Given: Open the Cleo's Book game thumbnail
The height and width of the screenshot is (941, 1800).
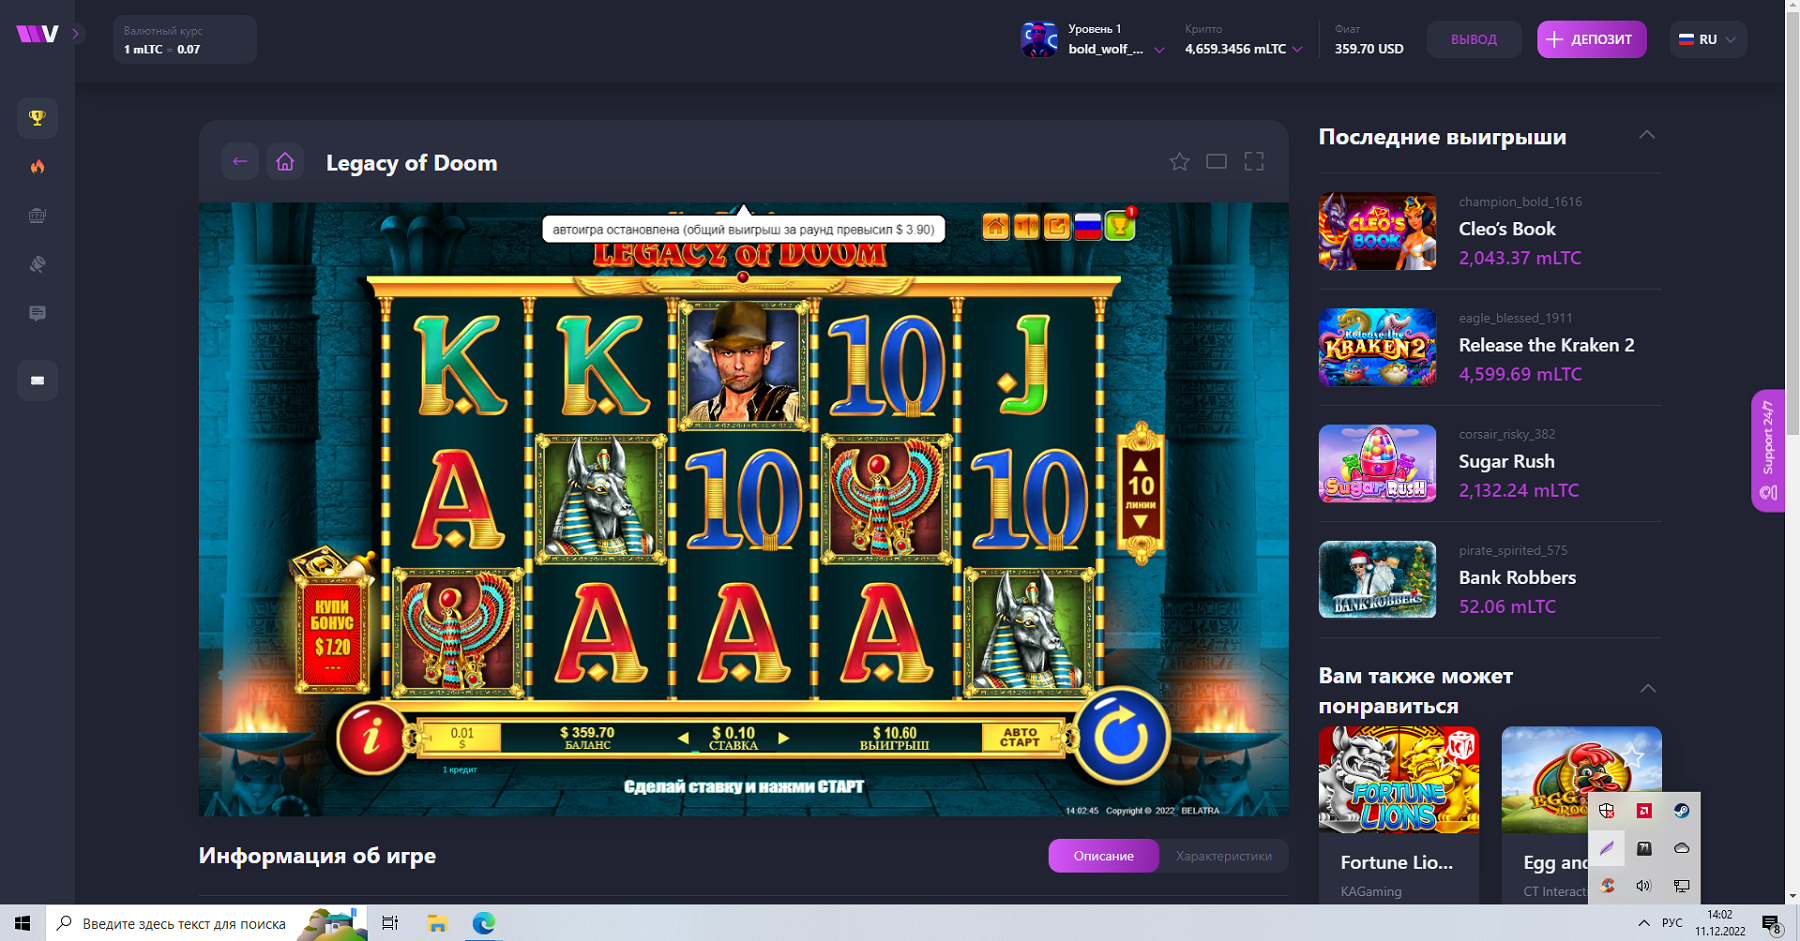Looking at the screenshot, I should tap(1377, 231).
